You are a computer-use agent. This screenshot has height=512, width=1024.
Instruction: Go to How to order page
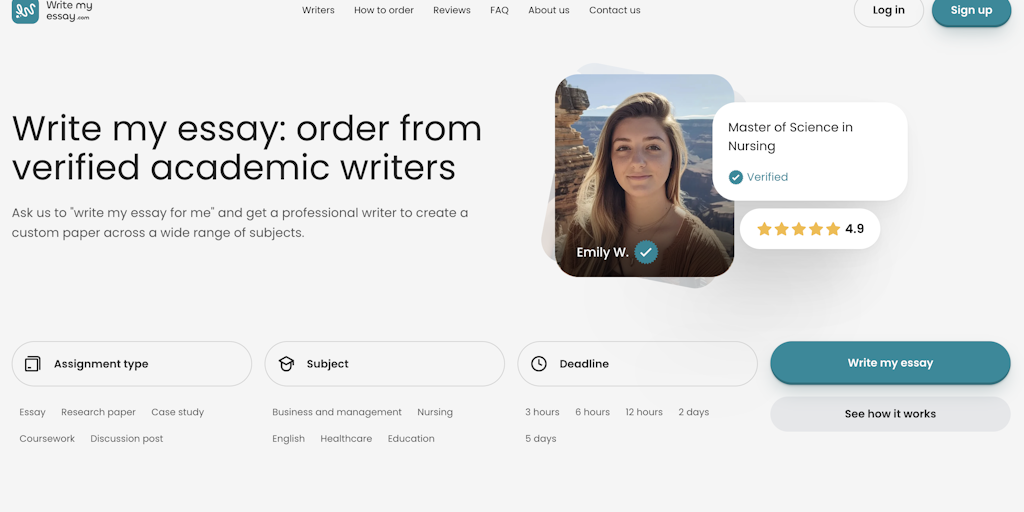click(384, 10)
